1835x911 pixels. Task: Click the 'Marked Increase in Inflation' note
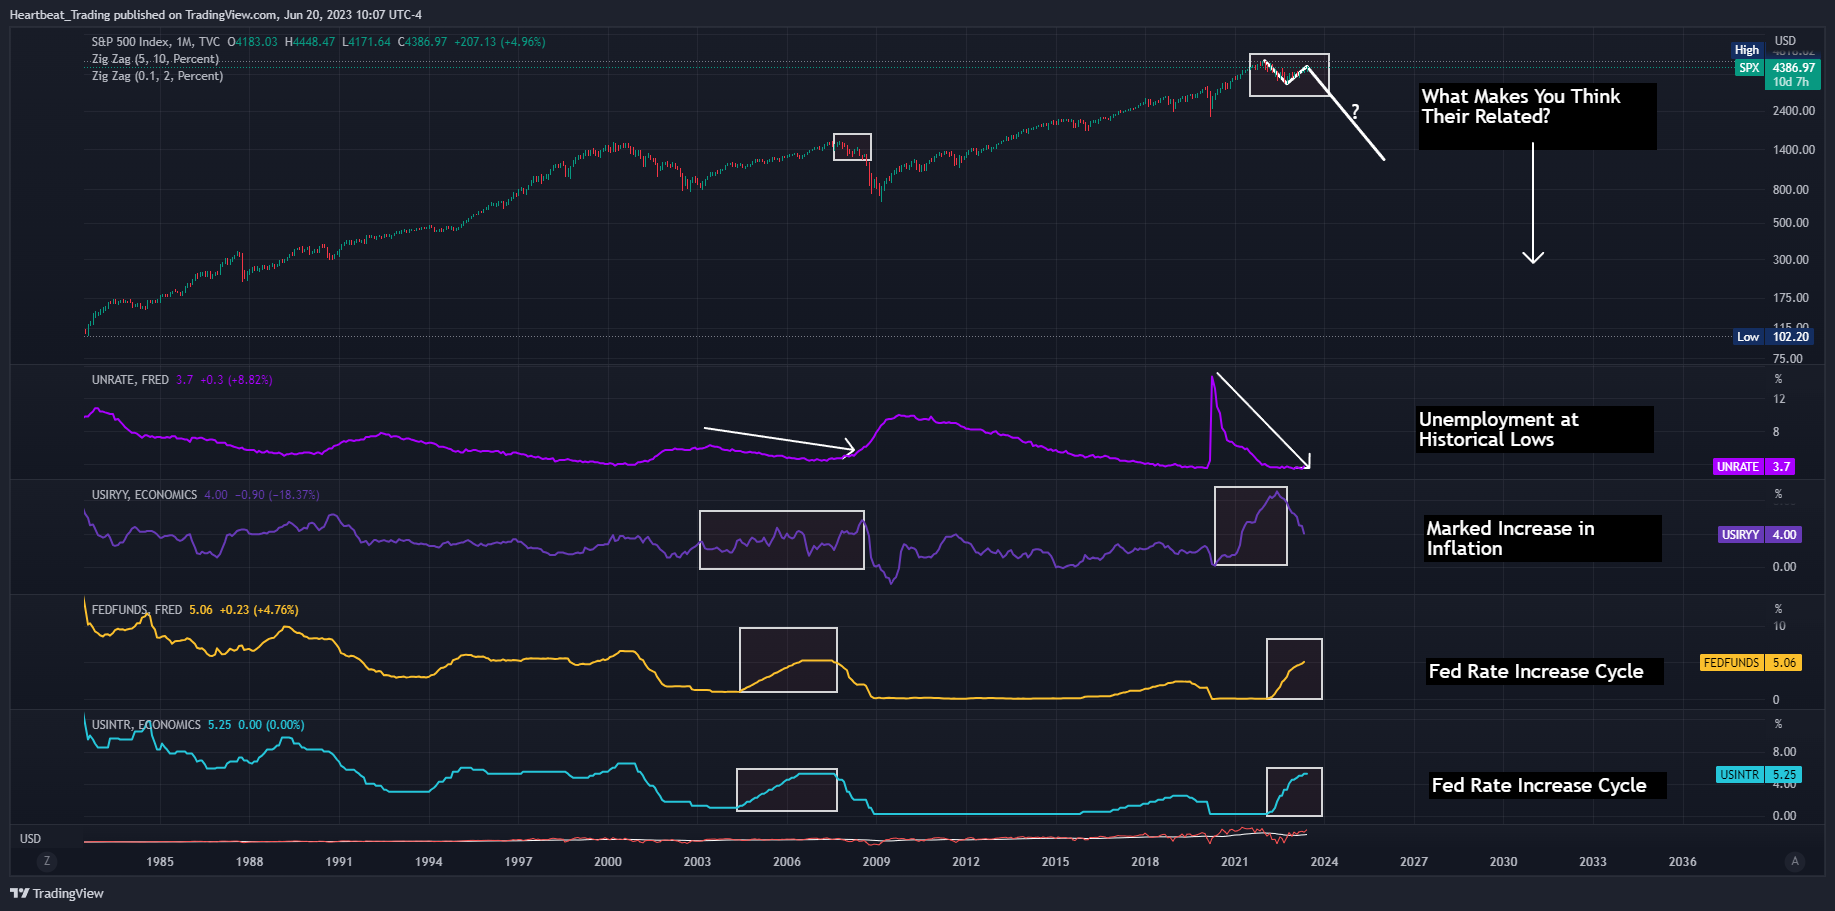(x=1542, y=538)
